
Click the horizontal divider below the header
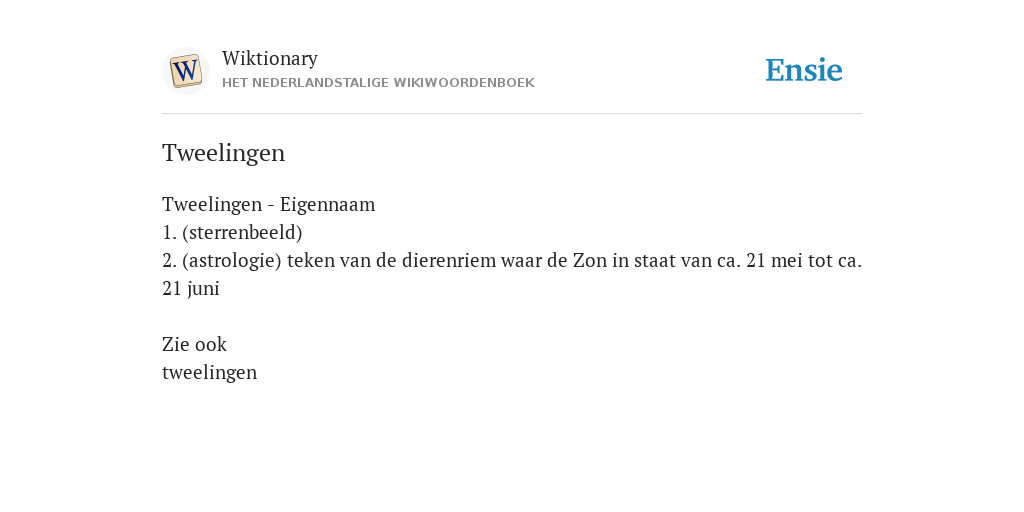coord(512,114)
